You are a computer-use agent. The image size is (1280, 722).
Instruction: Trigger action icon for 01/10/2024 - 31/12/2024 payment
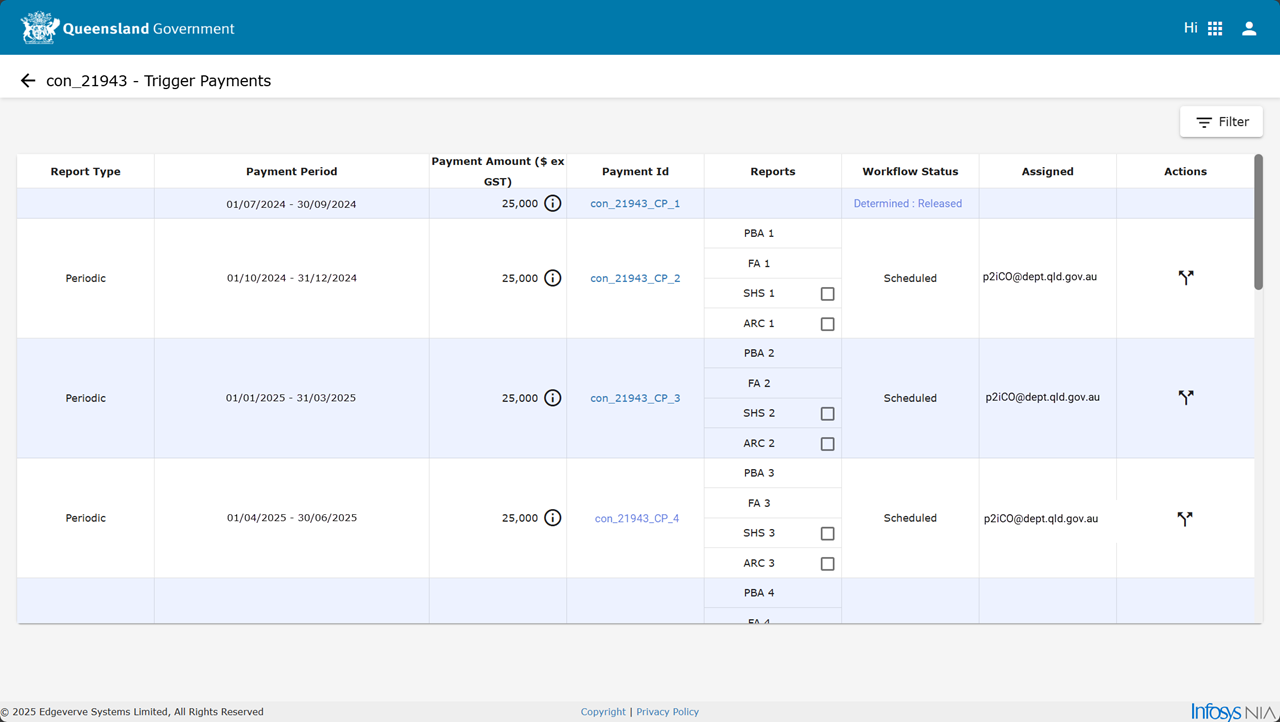1186,278
